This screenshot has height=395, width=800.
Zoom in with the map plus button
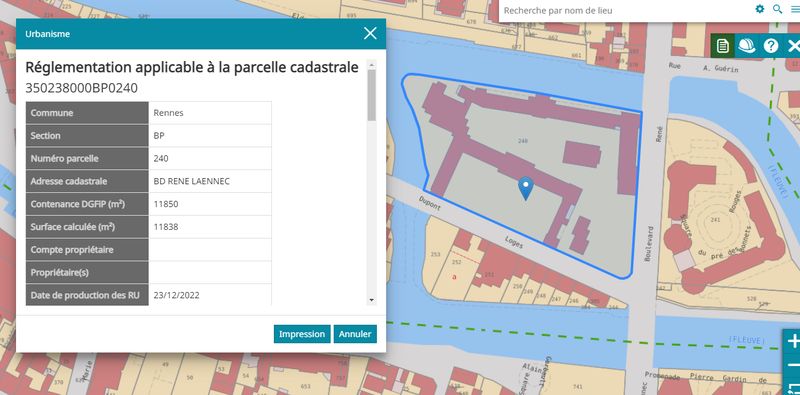click(x=793, y=341)
